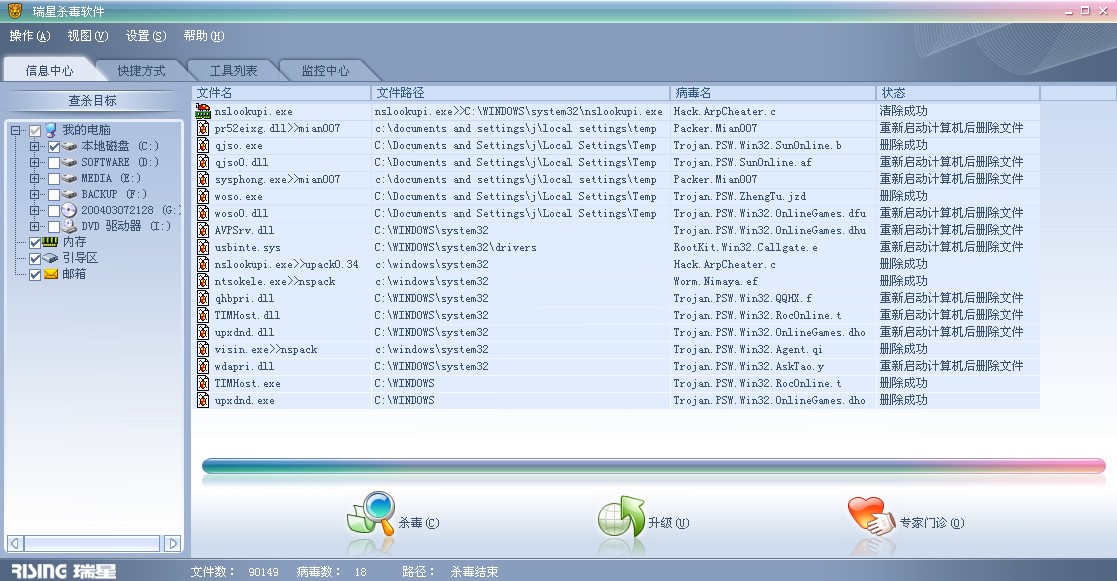Click the infected file icon for qhbpri.dll

coord(203,298)
